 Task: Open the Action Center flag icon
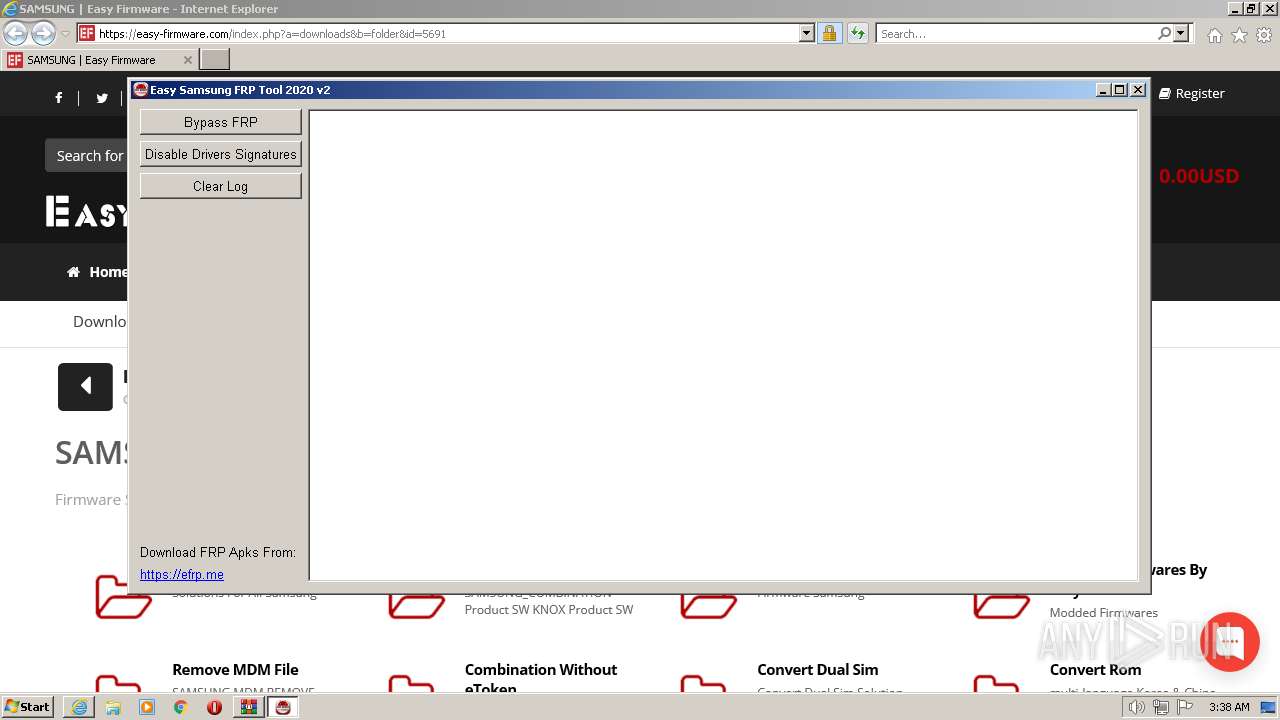tap(1184, 707)
